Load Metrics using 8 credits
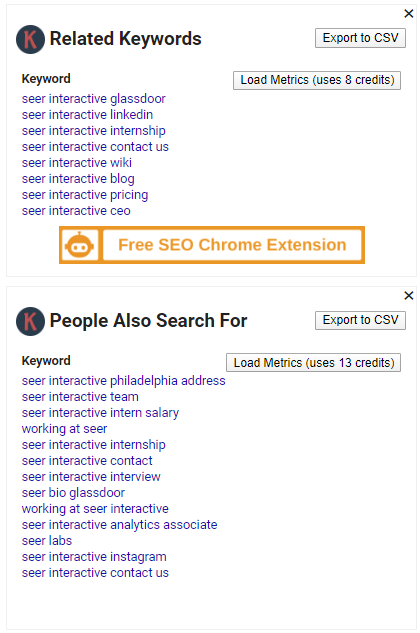Viewport: 420px width, 633px height. [x=317, y=80]
